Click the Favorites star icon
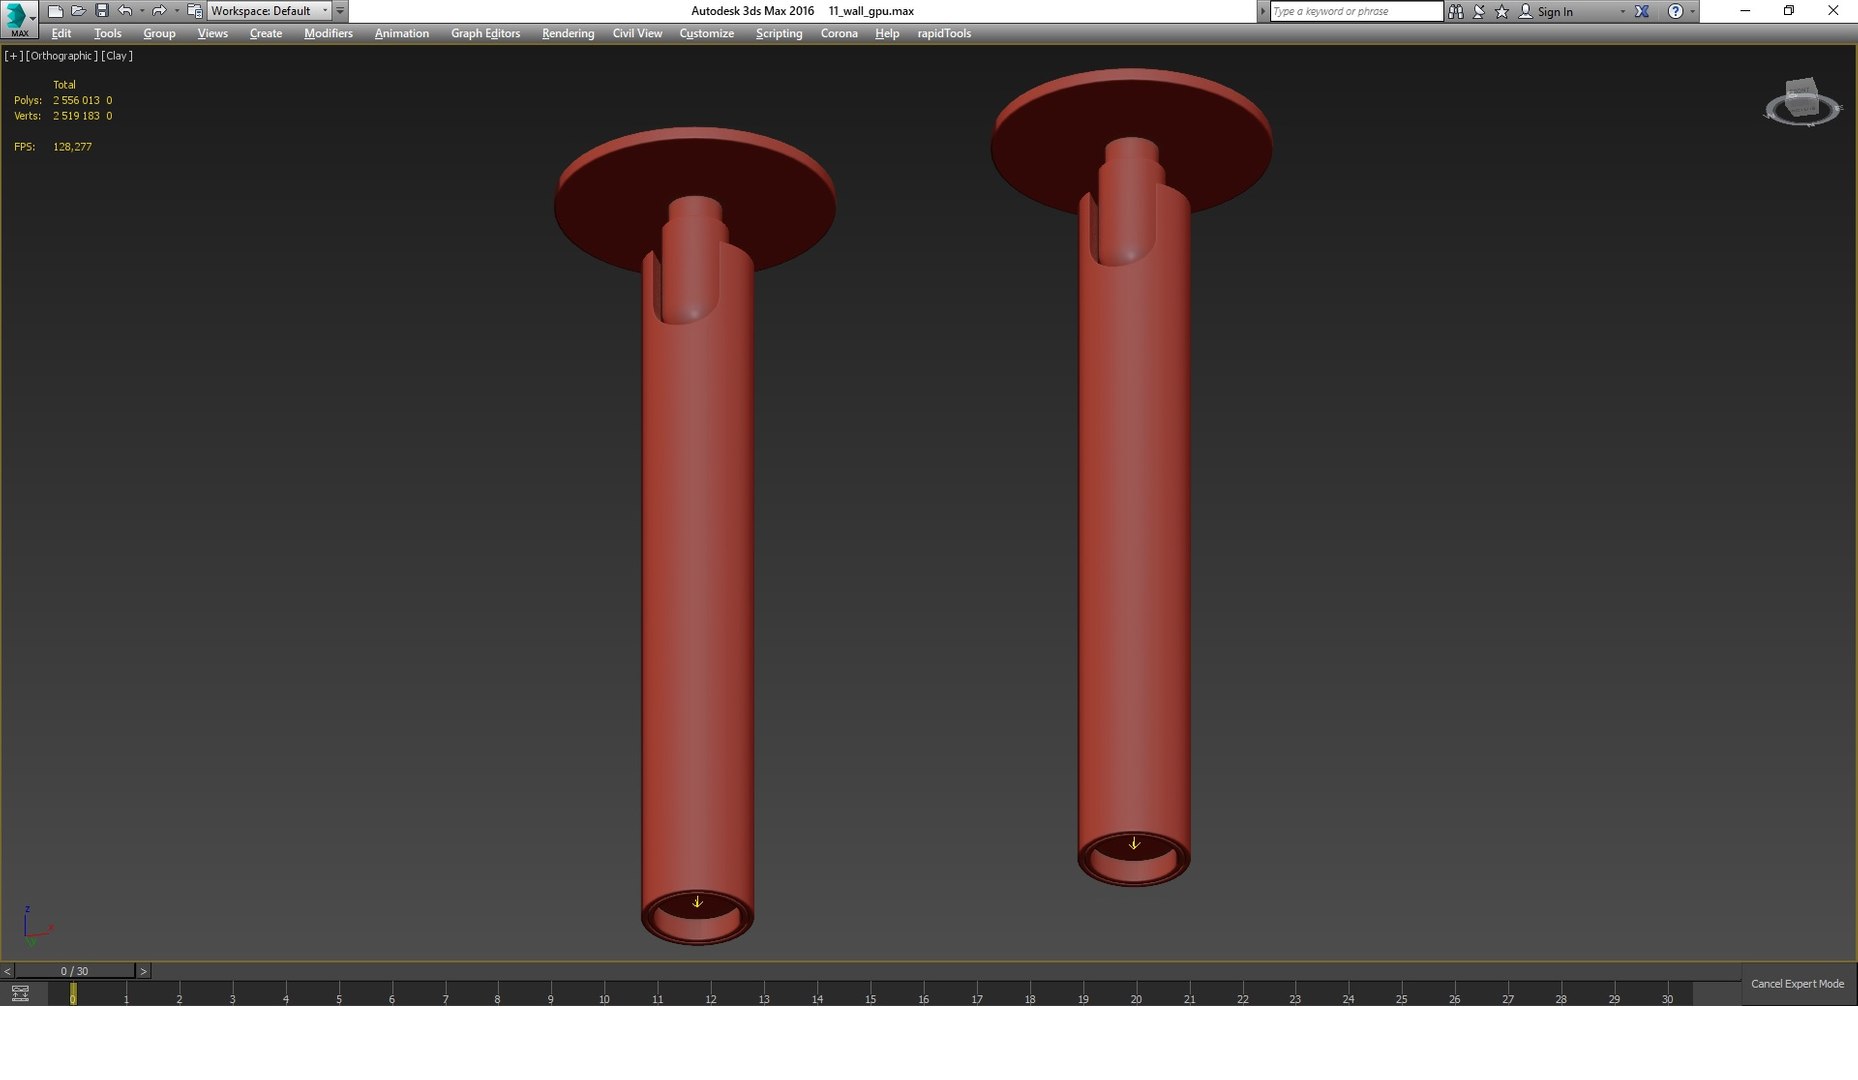This screenshot has width=1858, height=1080. [1502, 11]
